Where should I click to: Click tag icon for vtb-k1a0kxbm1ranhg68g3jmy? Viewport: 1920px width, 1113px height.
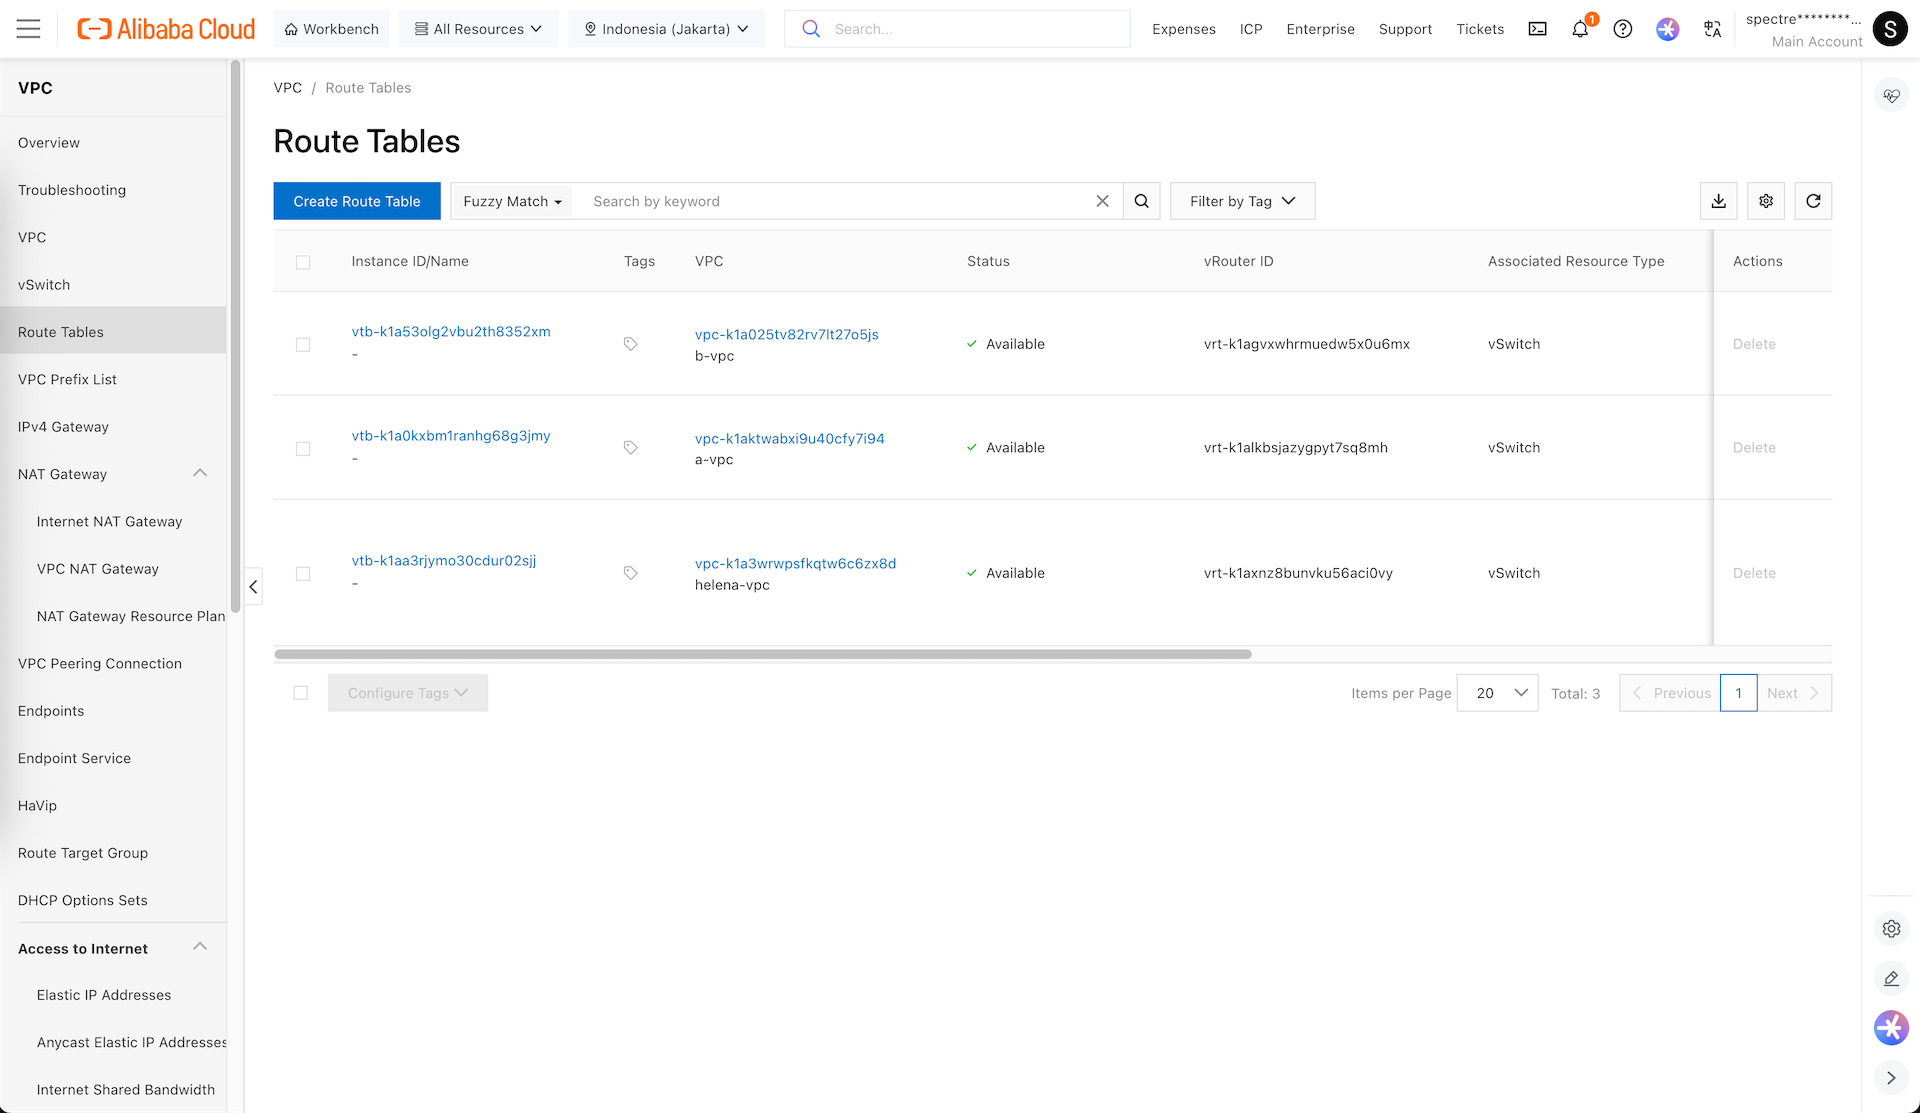tap(630, 447)
